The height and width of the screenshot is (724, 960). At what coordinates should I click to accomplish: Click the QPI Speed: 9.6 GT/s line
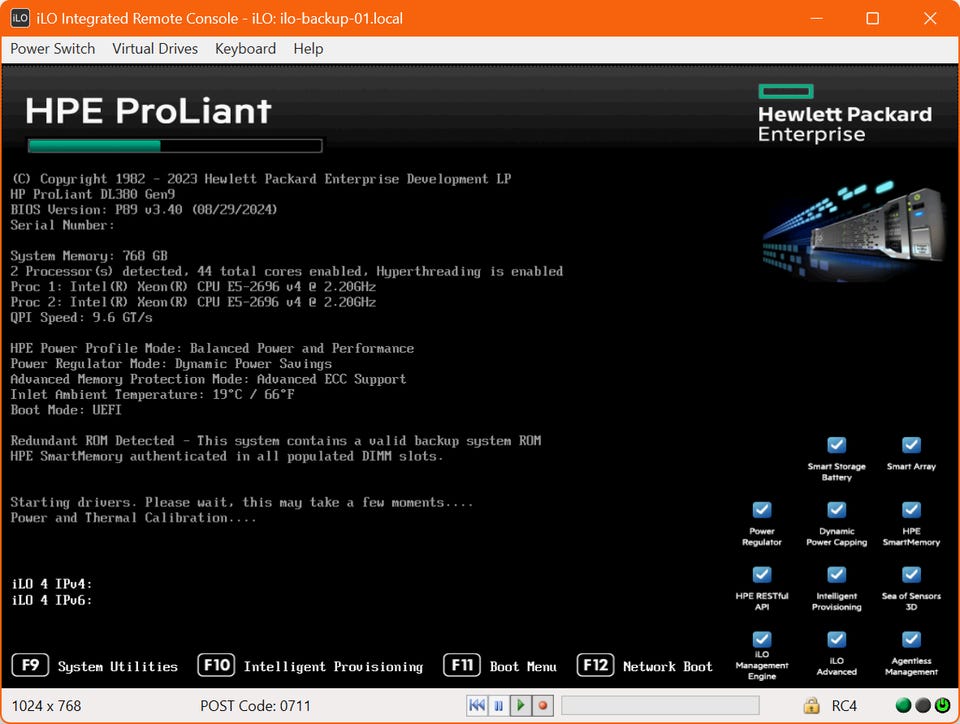coord(81,318)
